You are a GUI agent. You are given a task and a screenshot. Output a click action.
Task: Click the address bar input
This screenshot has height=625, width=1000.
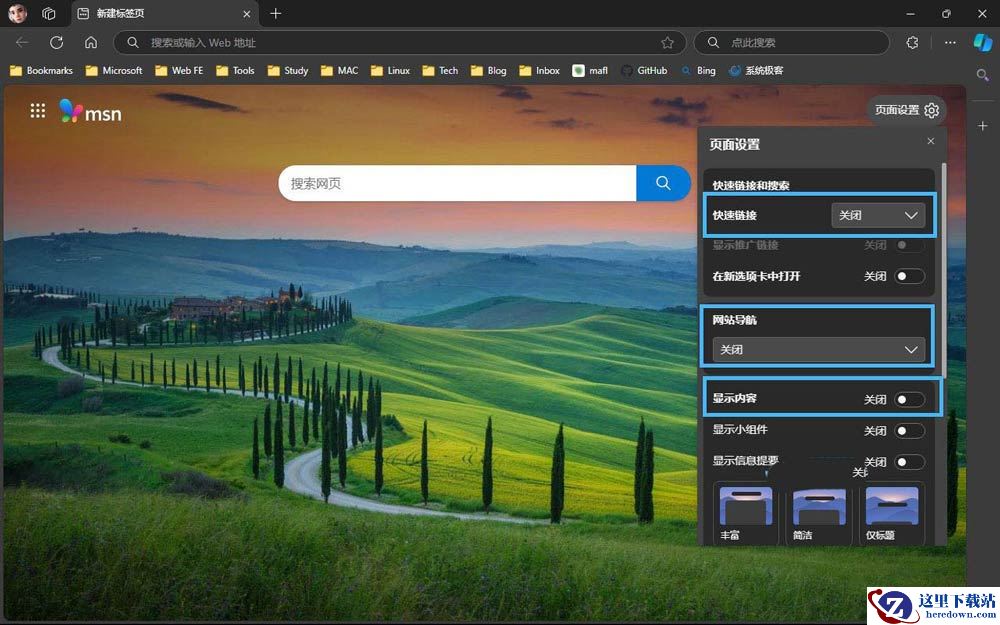tap(399, 43)
